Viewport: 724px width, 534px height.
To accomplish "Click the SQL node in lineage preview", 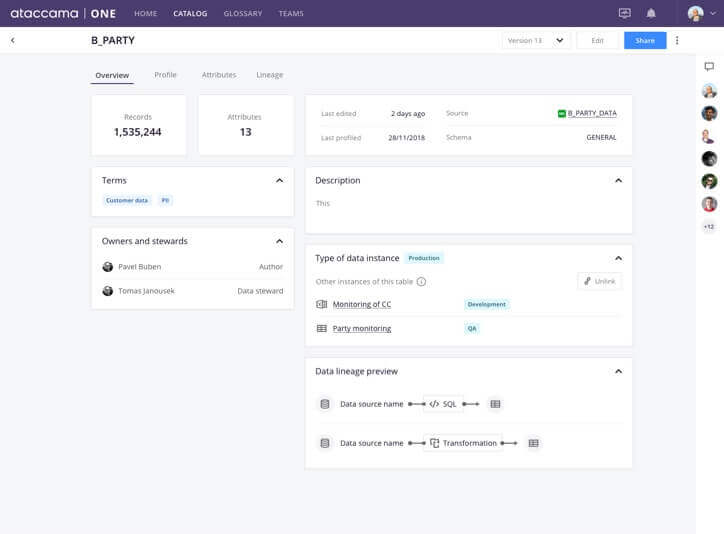I will coord(443,404).
